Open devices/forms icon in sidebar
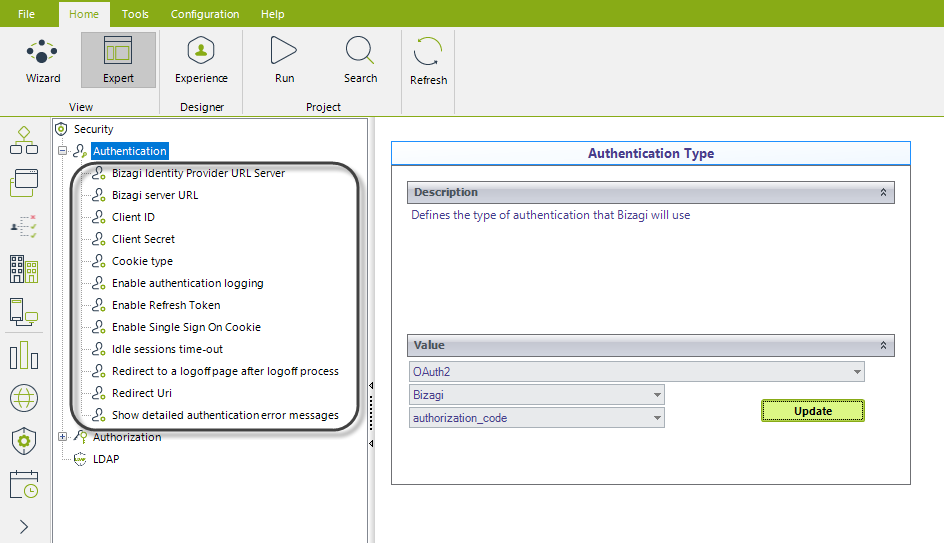The height and width of the screenshot is (543, 944). tap(24, 312)
